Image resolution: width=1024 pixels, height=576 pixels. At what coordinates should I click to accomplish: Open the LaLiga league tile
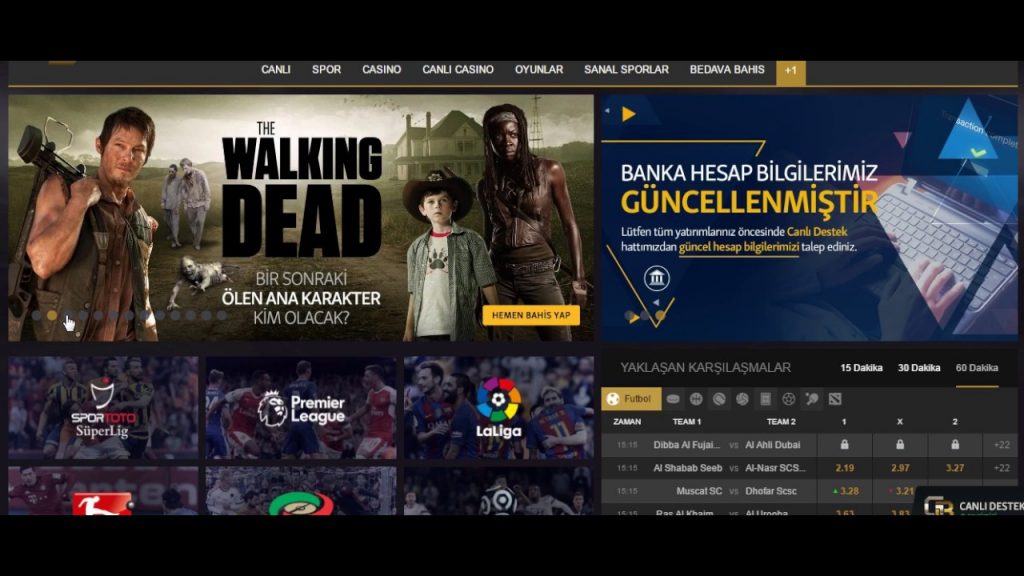[499, 408]
